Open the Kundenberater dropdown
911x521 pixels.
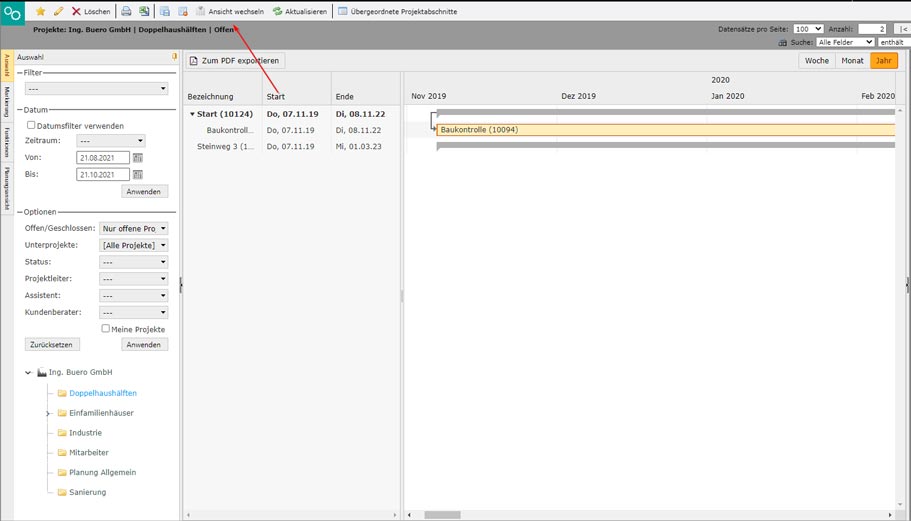point(134,312)
